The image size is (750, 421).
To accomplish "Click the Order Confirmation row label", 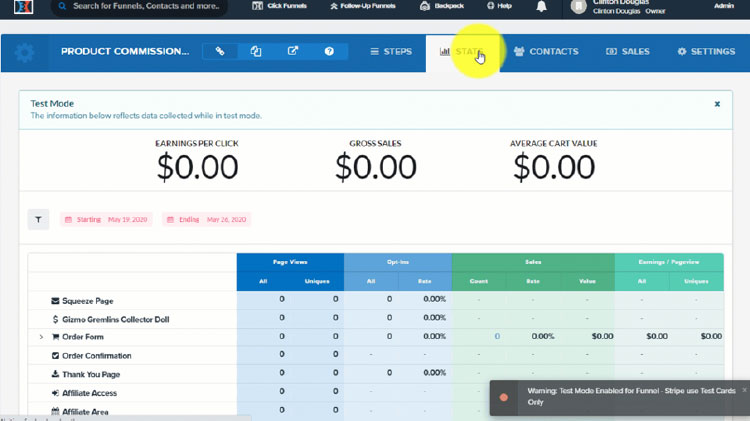I will (97, 355).
